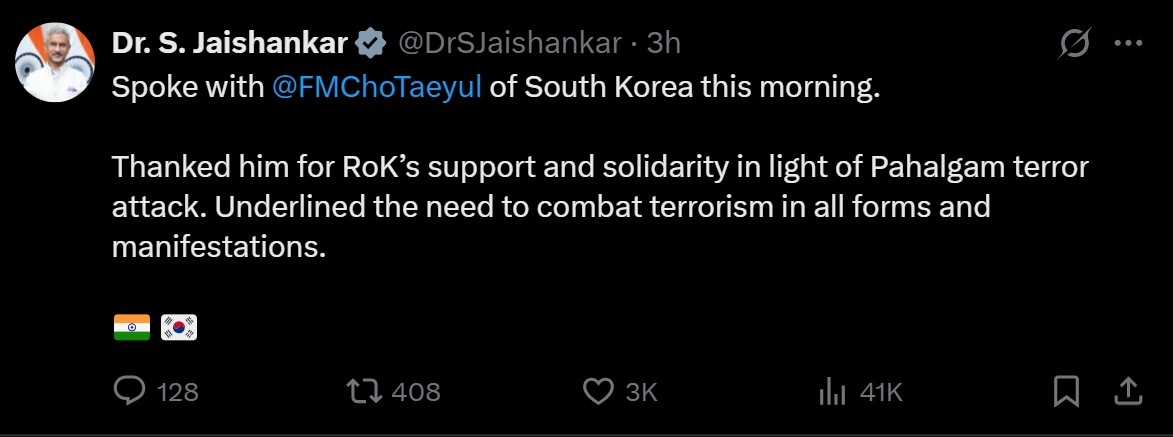1173x437 pixels.
Task: Click the 408 reposts count
Action: click(416, 392)
